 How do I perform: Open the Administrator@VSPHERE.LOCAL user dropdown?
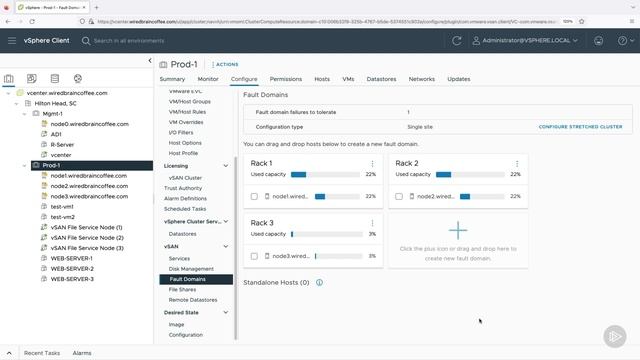coord(525,40)
